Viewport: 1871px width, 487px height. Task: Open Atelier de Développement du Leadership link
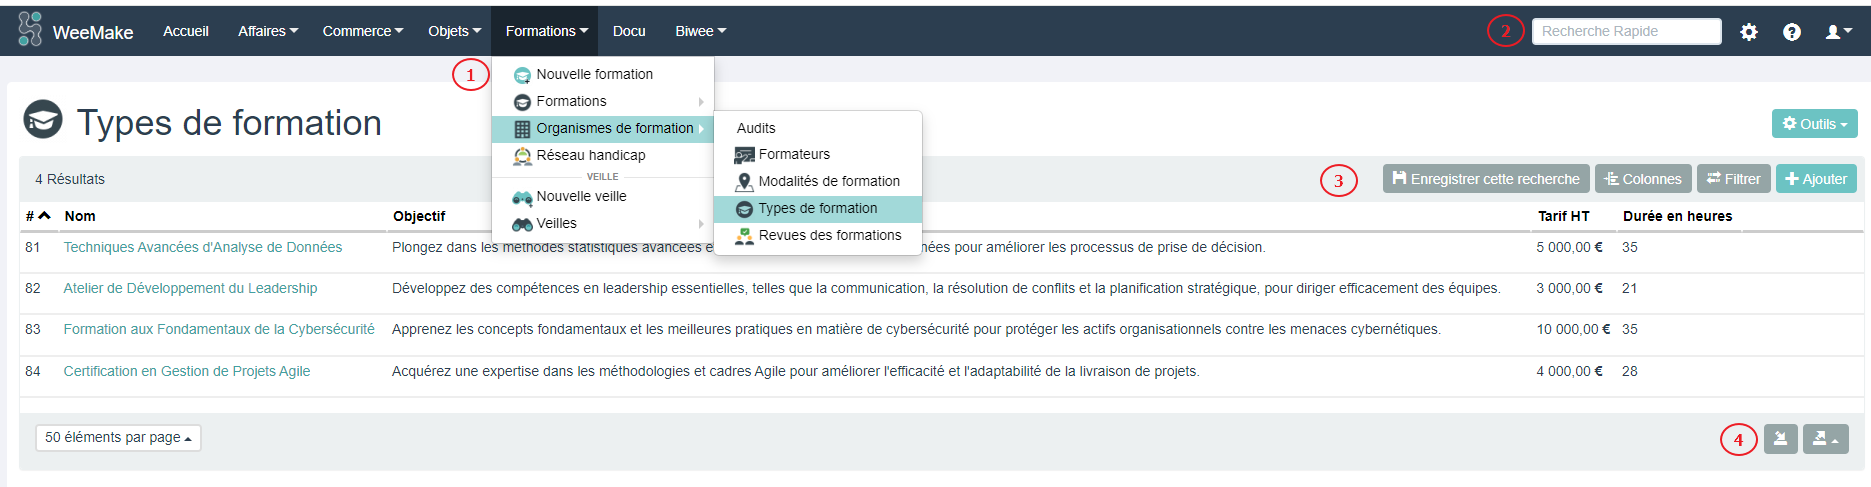pyautogui.click(x=190, y=288)
